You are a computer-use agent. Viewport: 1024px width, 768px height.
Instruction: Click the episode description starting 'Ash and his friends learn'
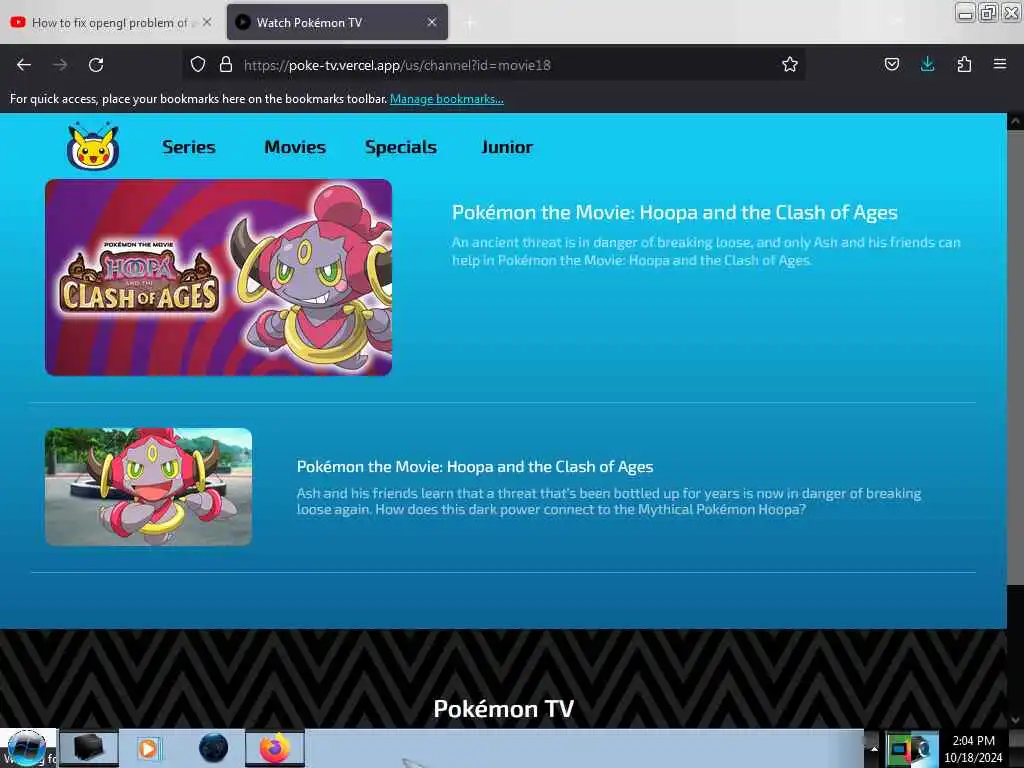[x=609, y=501]
